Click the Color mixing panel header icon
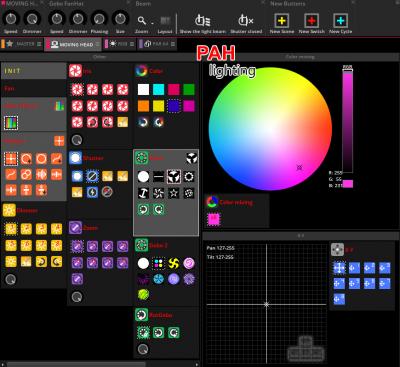 (x=211, y=202)
